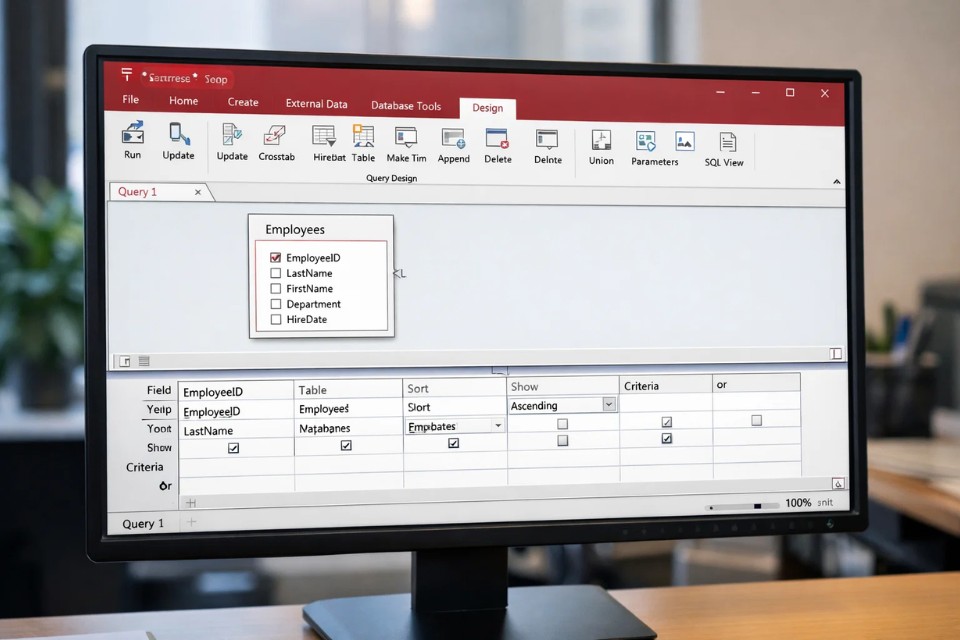Select the Crosstab query icon
The image size is (960, 640).
275,136
